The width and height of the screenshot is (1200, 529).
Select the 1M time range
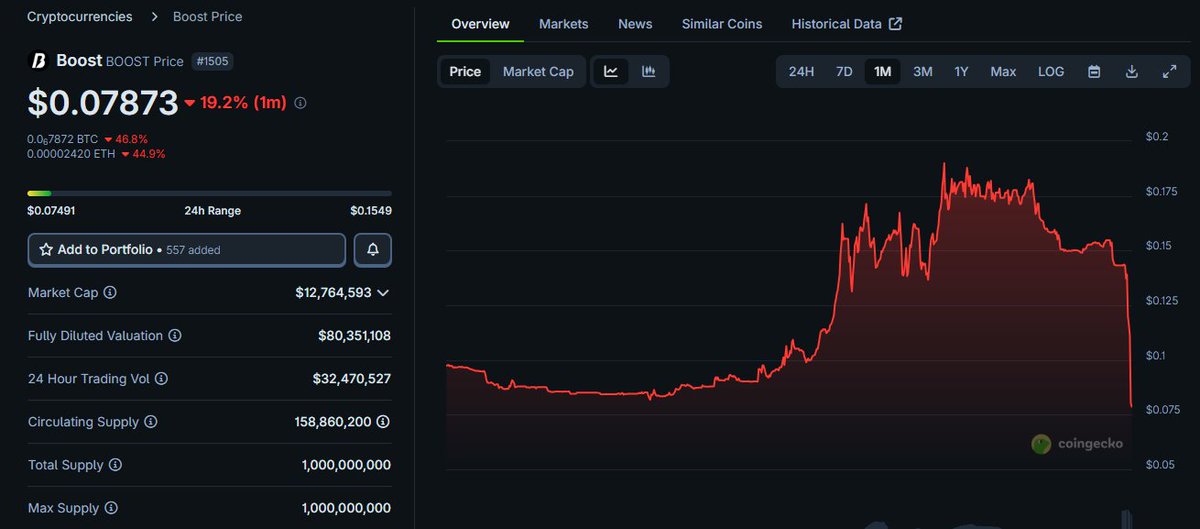point(883,71)
